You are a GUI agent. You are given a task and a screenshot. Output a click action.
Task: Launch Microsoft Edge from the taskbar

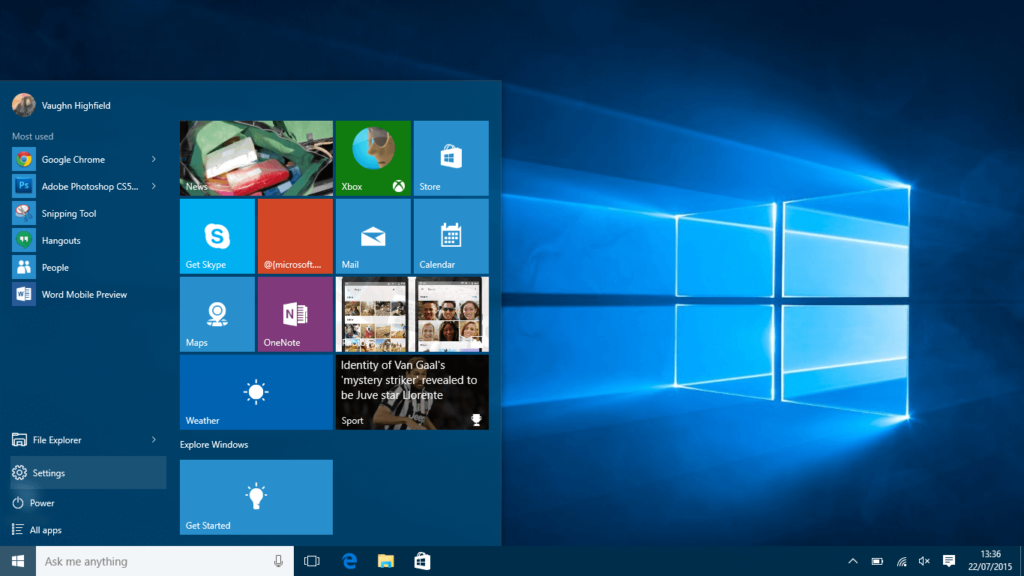(348, 561)
